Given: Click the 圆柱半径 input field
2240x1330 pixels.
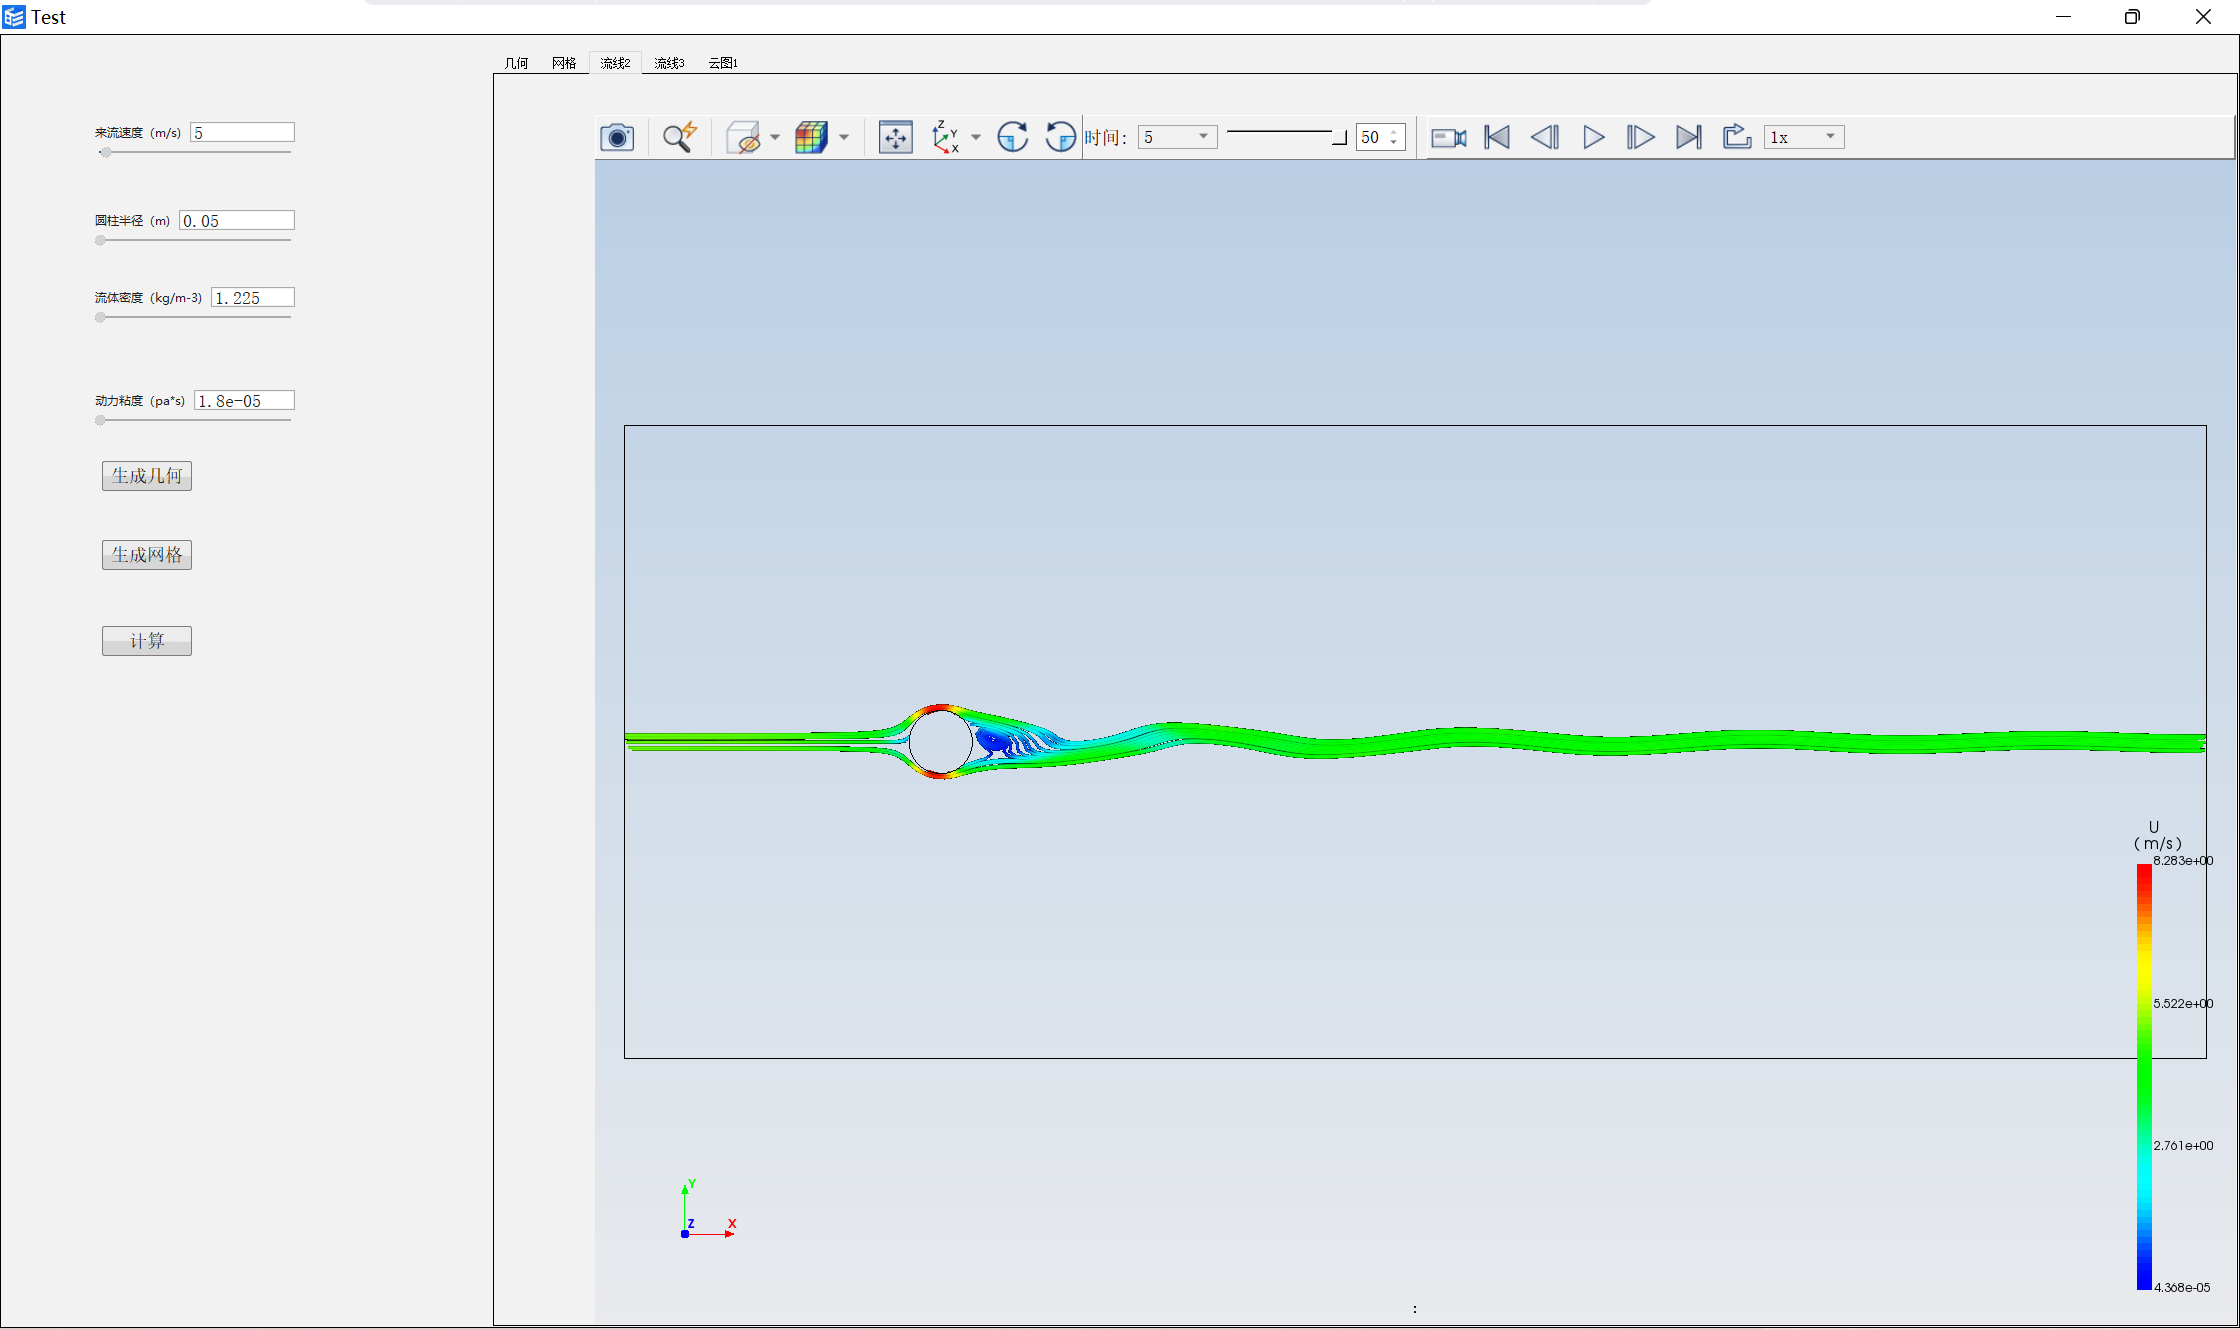Looking at the screenshot, I should [x=237, y=221].
